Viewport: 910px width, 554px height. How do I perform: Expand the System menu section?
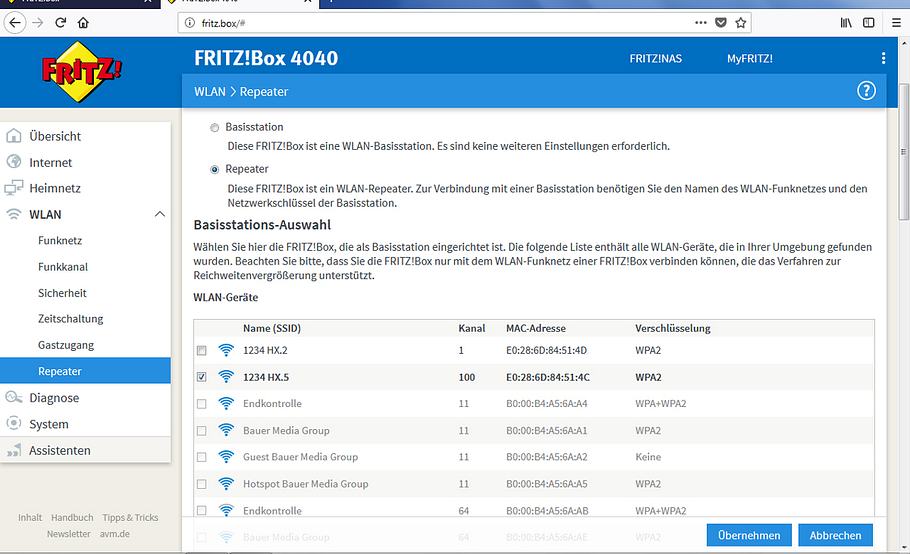(48, 424)
